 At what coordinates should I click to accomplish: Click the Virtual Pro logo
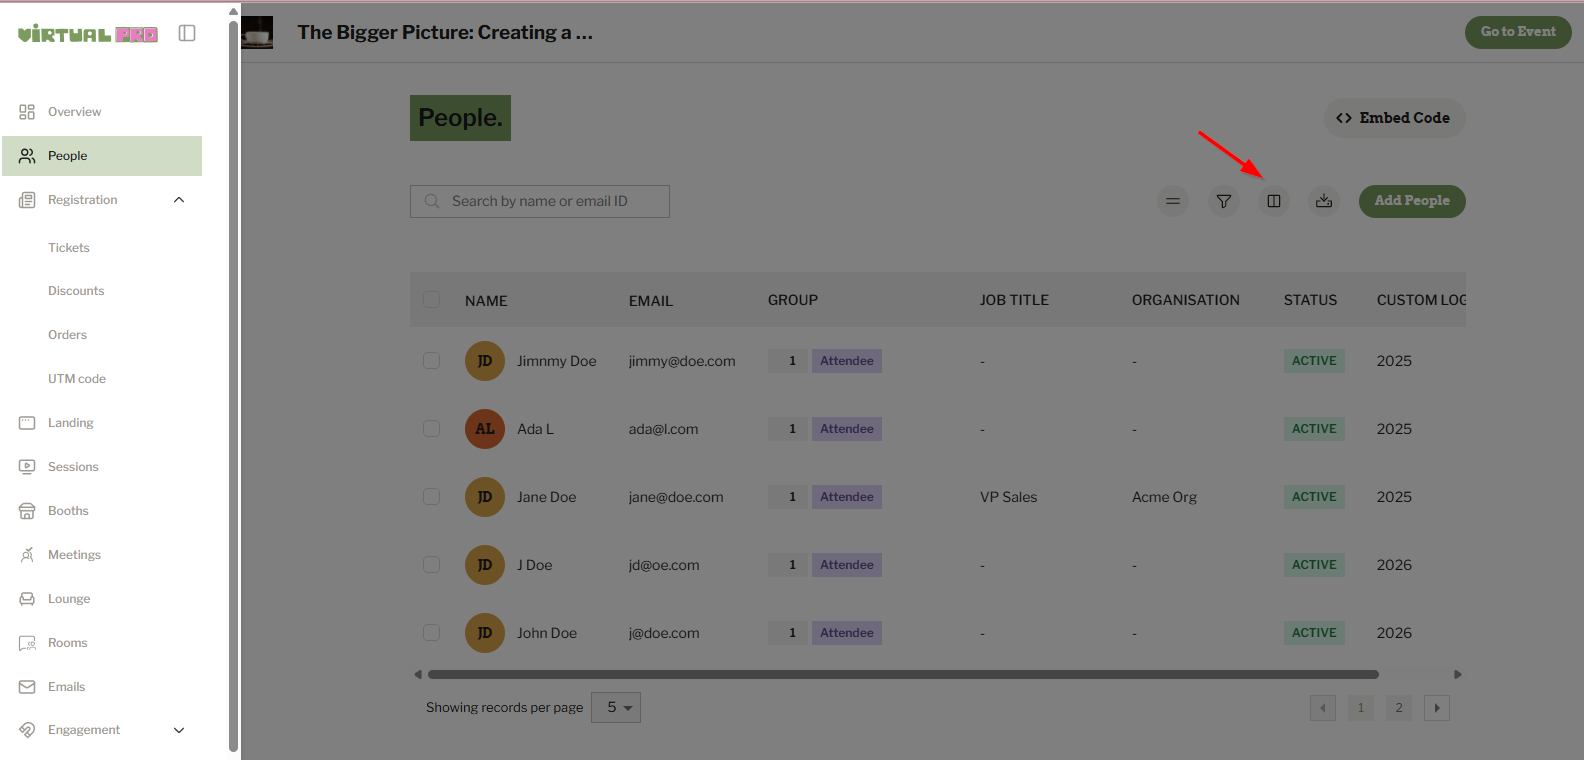coord(88,34)
